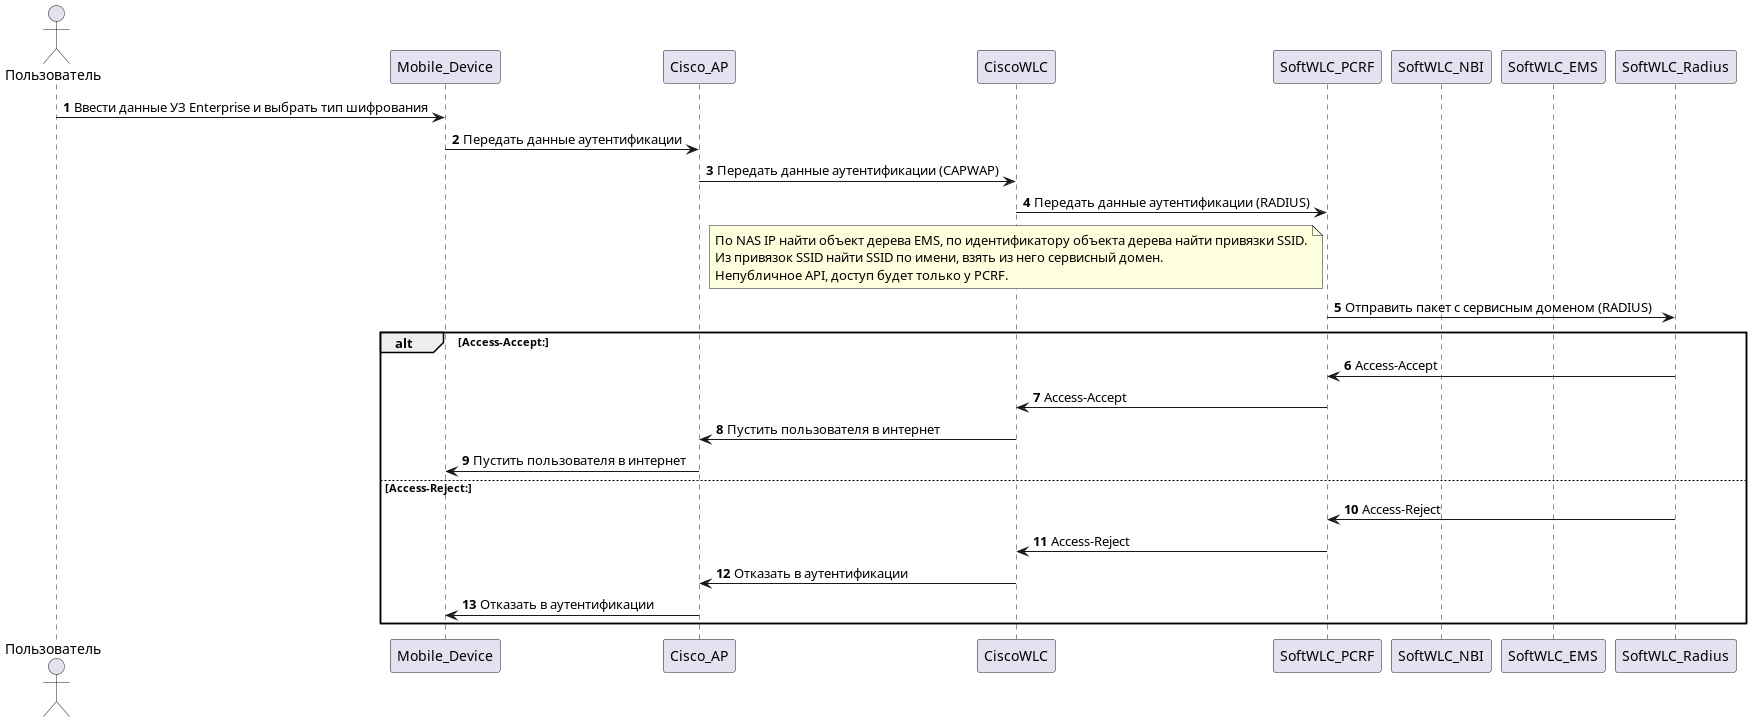Click the yellow note about NAS IP
The width and height of the screenshot is (1752, 722).
click(1015, 258)
